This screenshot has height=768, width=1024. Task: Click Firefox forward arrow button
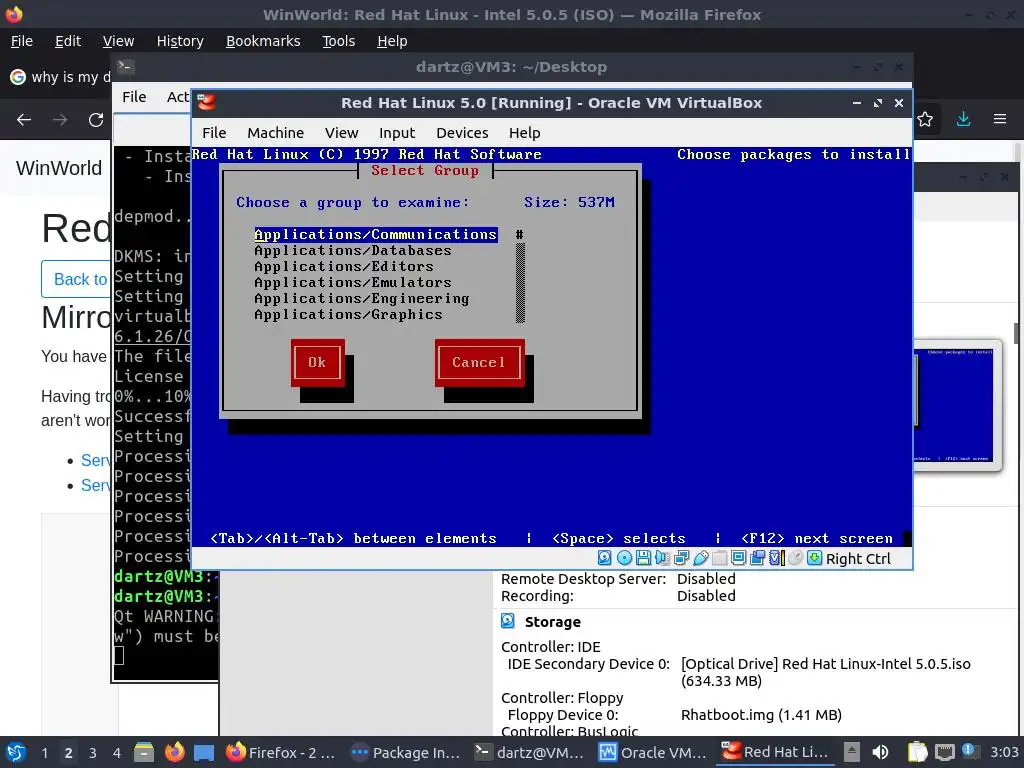click(x=60, y=120)
